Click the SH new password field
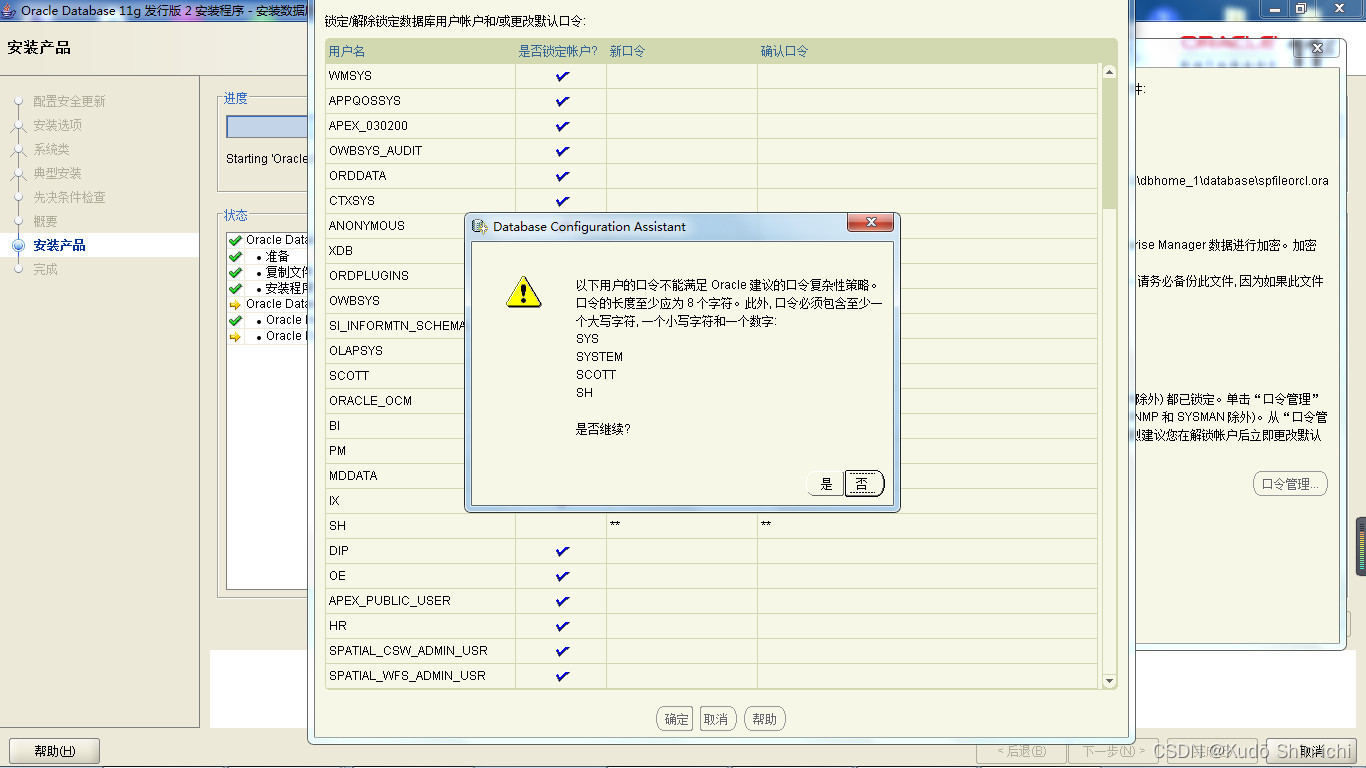This screenshot has height=768, width=1366. 681,526
